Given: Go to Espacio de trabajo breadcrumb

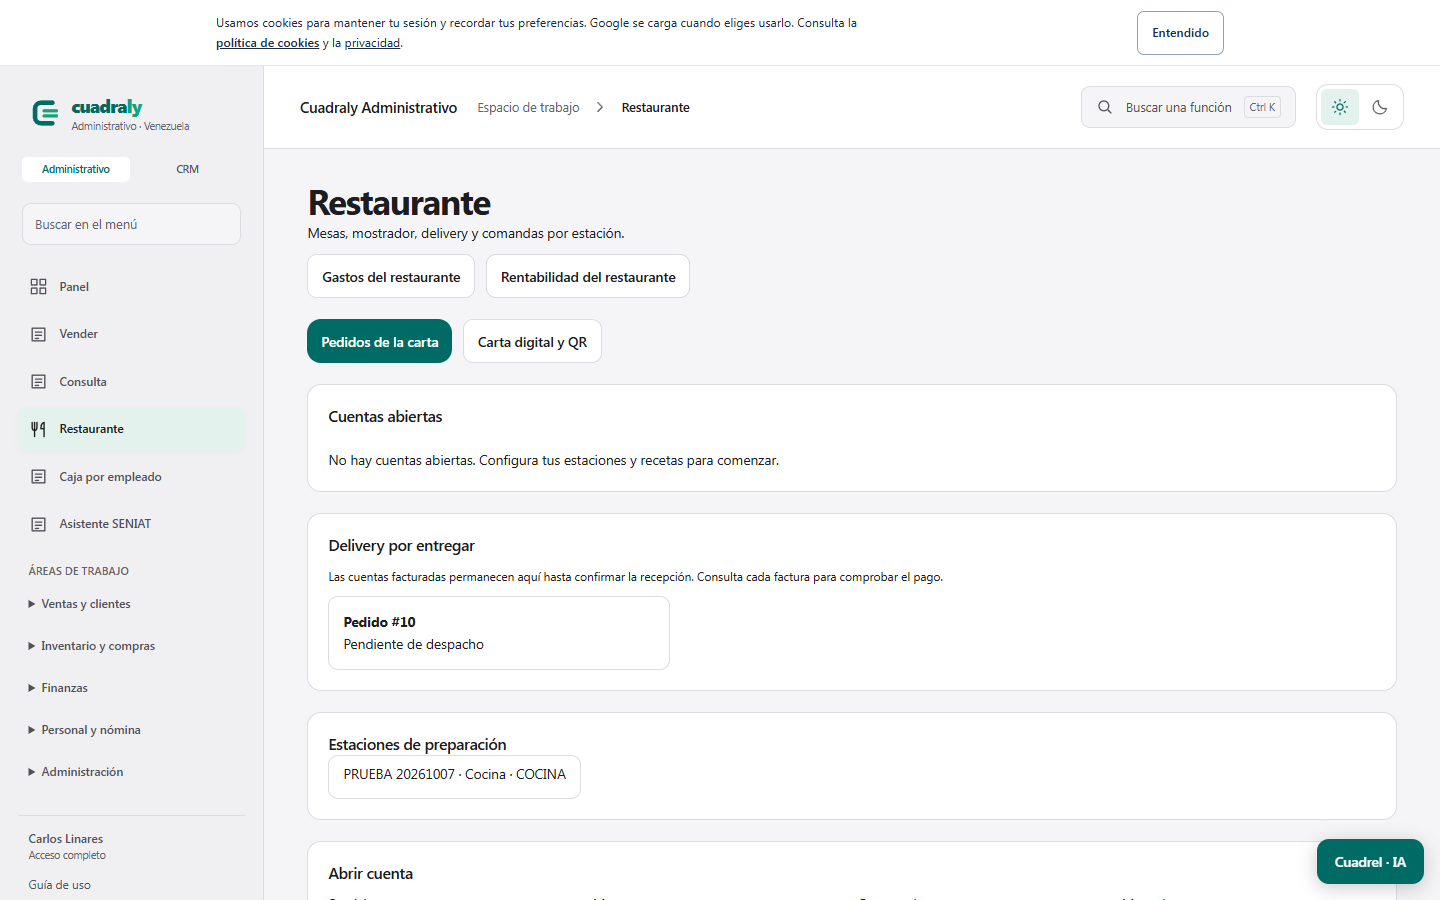Looking at the screenshot, I should tap(528, 107).
